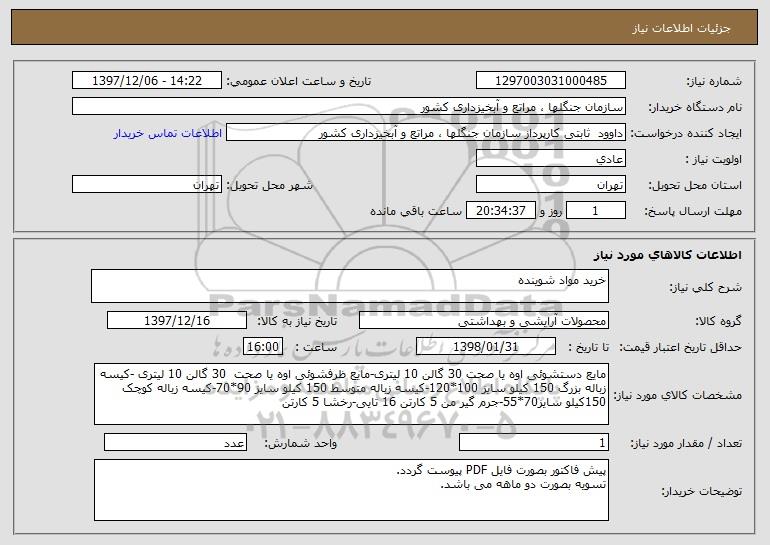Click the اولویت نیاز field showing عادی

[550, 159]
